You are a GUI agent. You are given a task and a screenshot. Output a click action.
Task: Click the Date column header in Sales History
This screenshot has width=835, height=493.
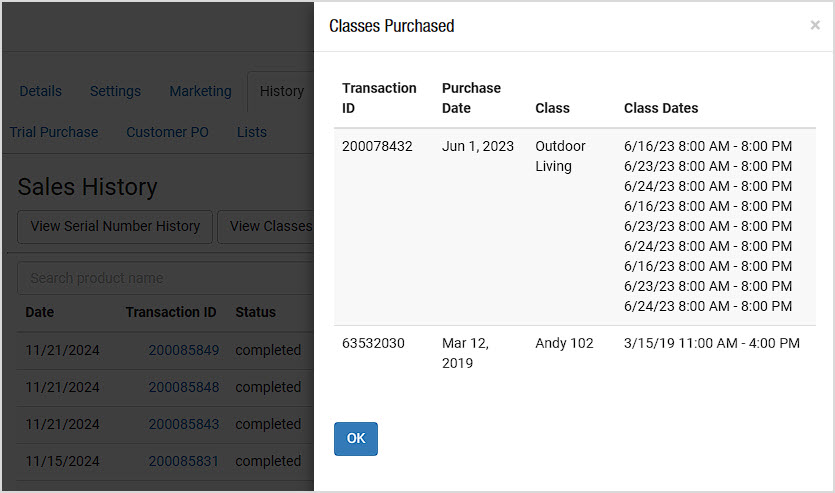(39, 312)
